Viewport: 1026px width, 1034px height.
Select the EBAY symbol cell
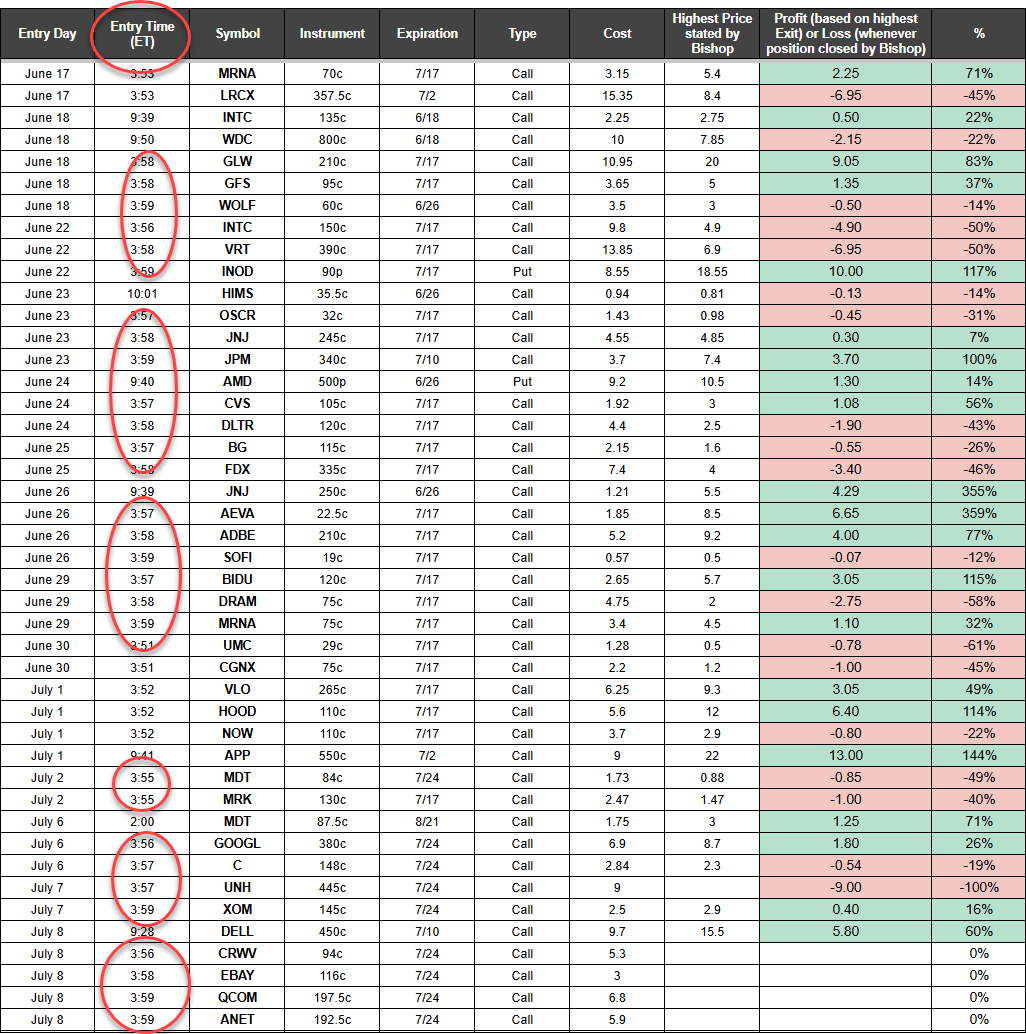[x=237, y=975]
